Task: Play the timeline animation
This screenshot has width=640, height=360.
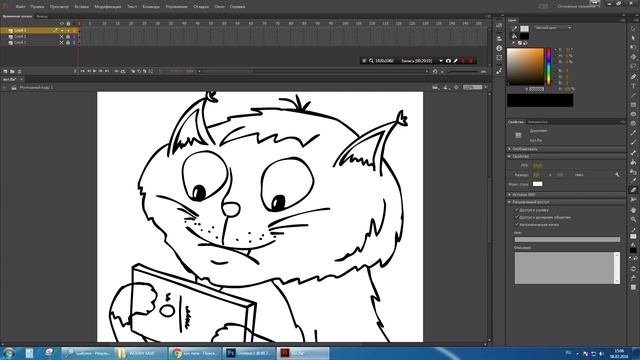Action: (x=94, y=71)
